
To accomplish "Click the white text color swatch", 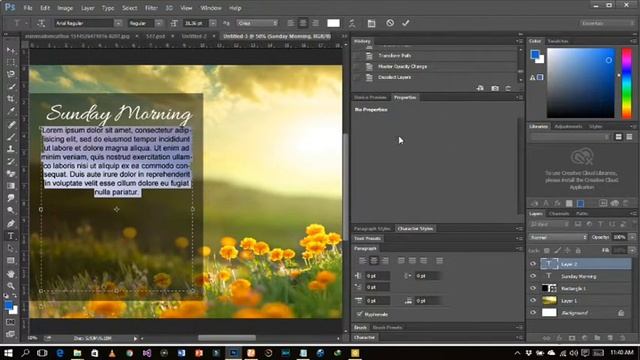I will (x=333, y=23).
